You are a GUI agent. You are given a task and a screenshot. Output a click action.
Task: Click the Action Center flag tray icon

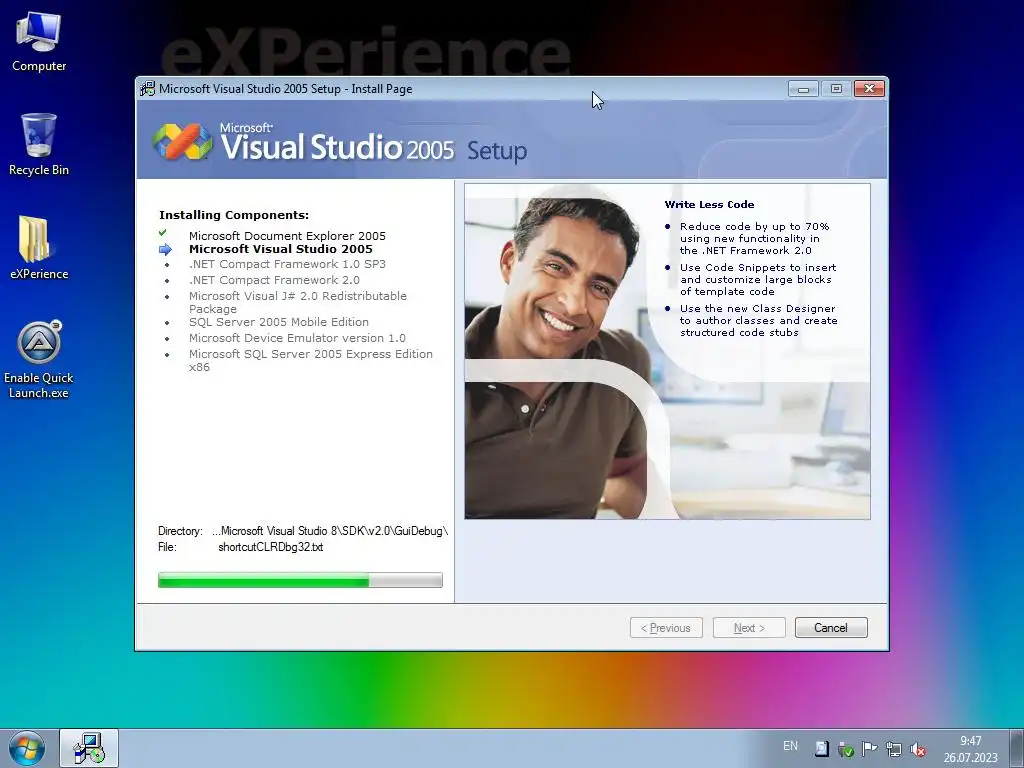pos(869,748)
